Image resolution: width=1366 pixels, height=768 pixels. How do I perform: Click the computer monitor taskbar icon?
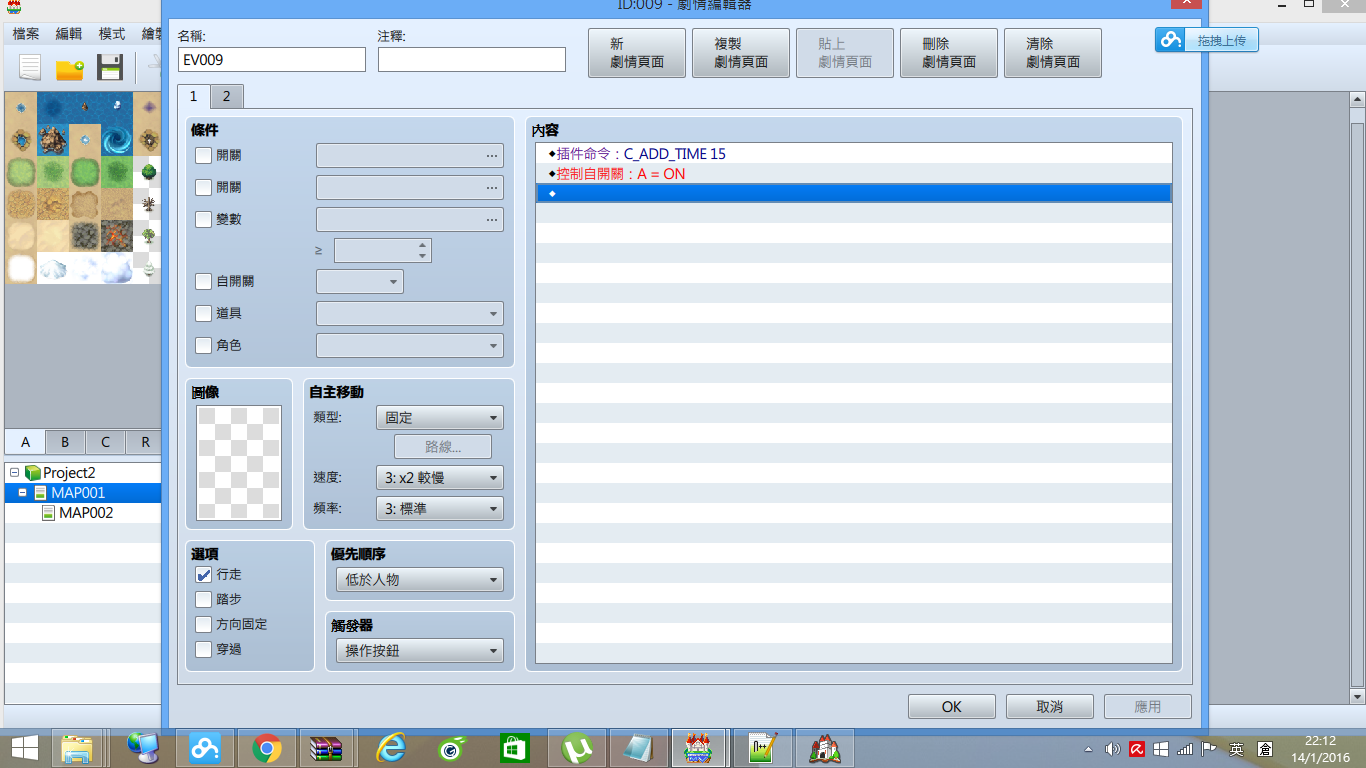[142, 748]
